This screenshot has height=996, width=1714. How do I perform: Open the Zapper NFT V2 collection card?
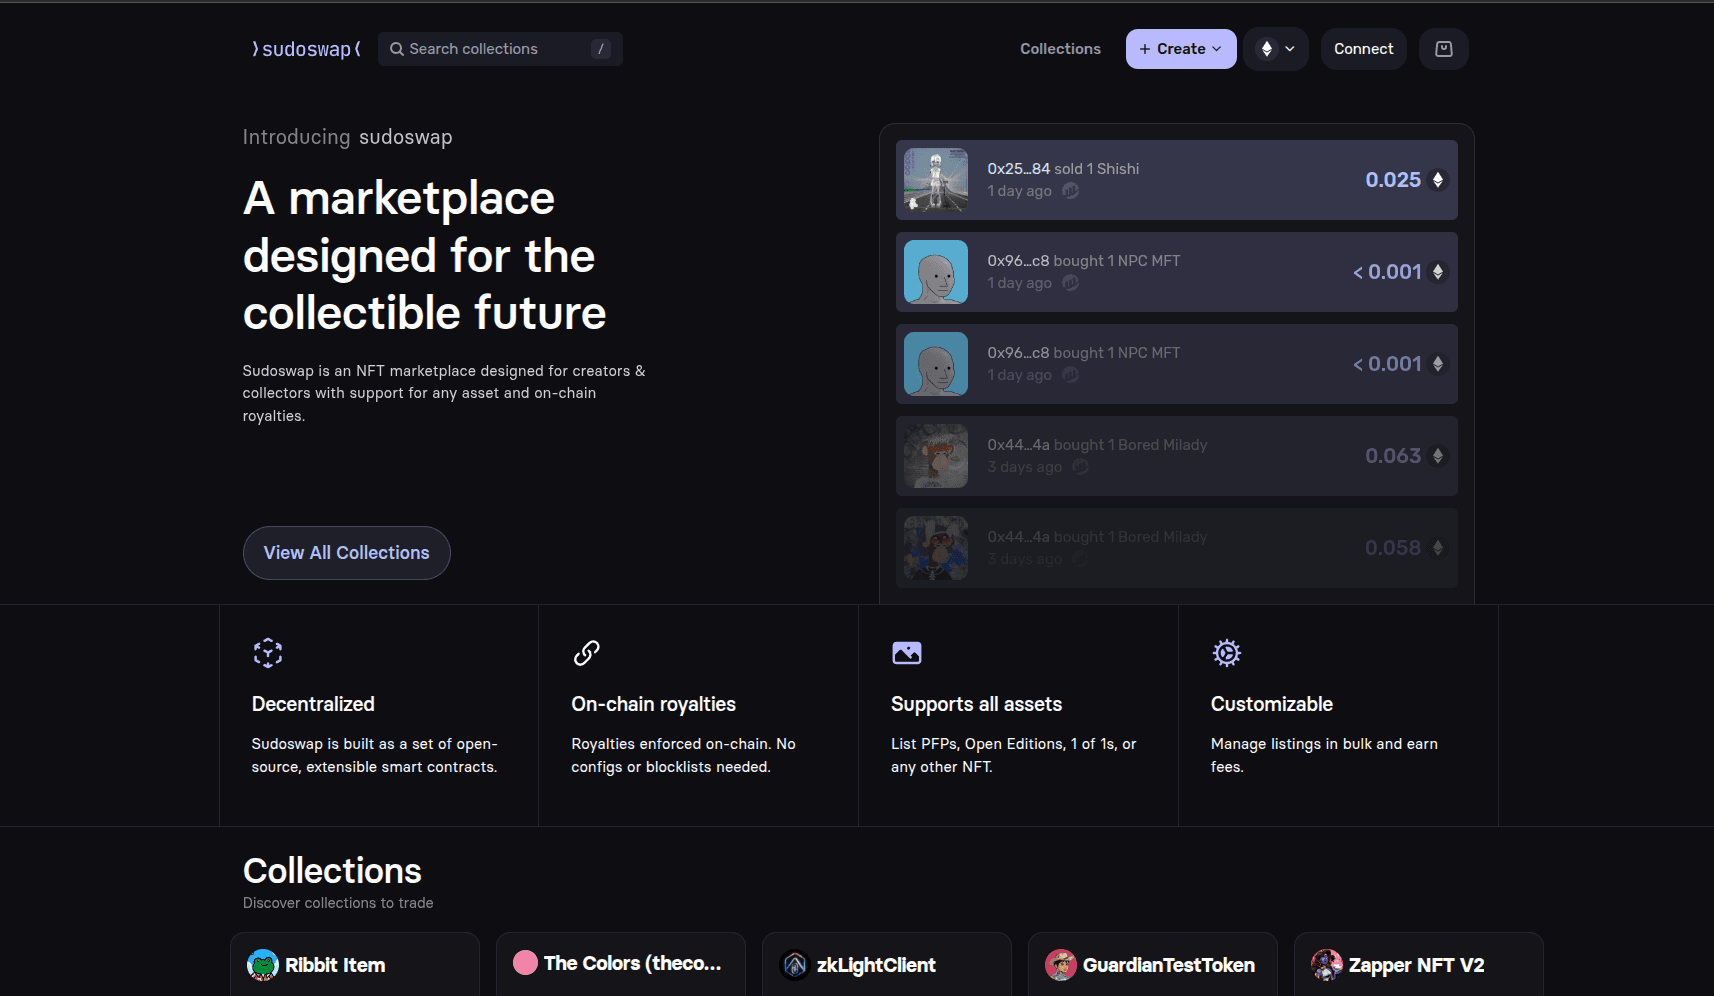pos(1419,964)
